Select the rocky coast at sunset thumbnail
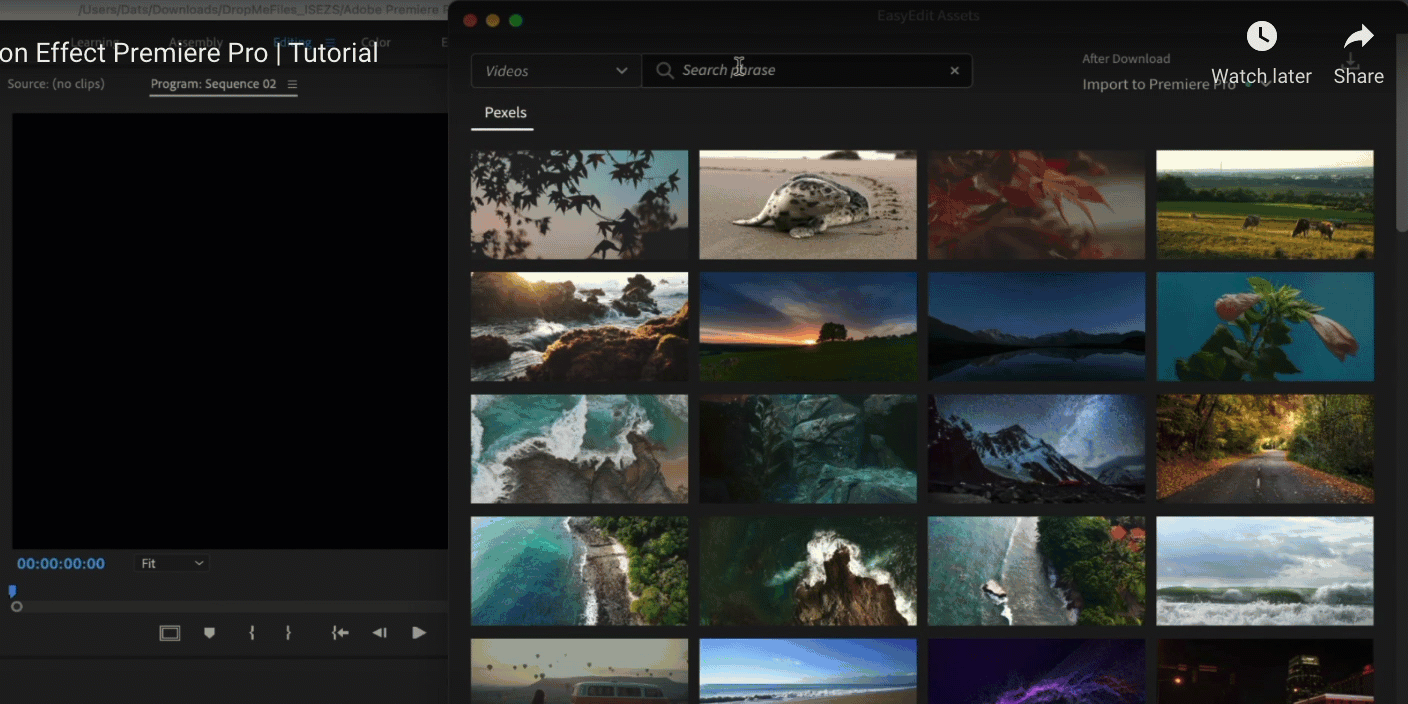The image size is (1408, 704). [x=579, y=327]
